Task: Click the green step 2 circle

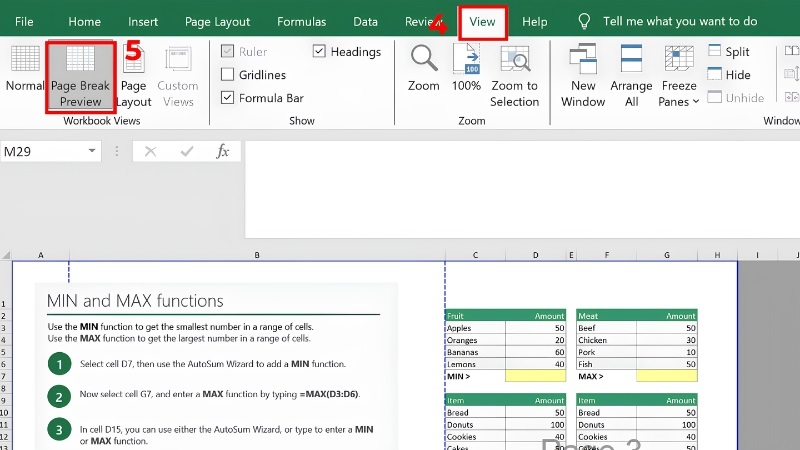Action: tap(59, 396)
